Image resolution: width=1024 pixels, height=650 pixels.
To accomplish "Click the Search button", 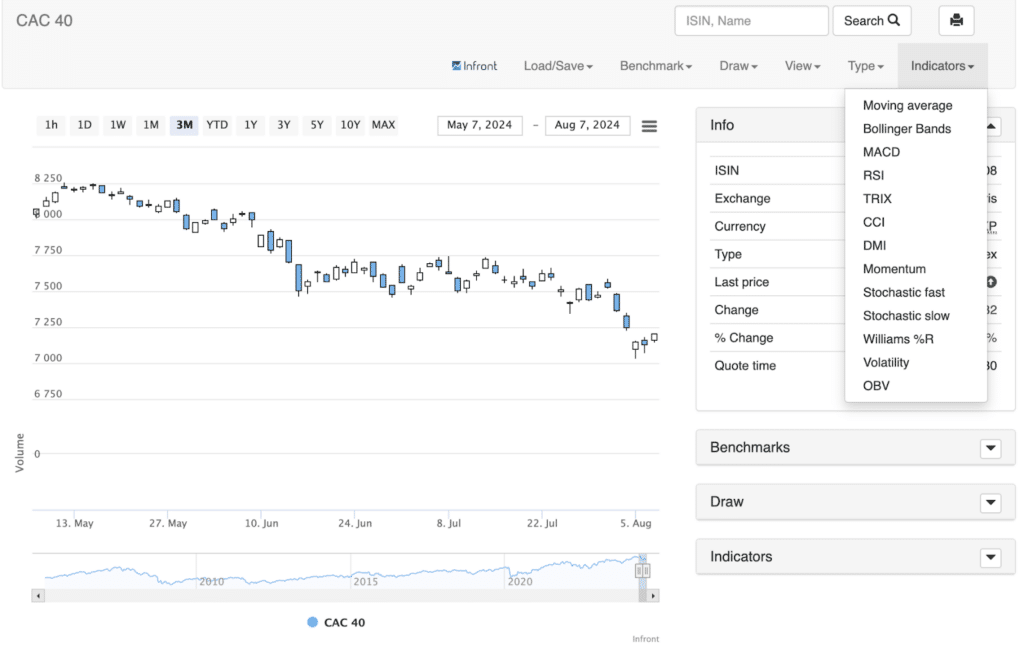I will [x=871, y=20].
